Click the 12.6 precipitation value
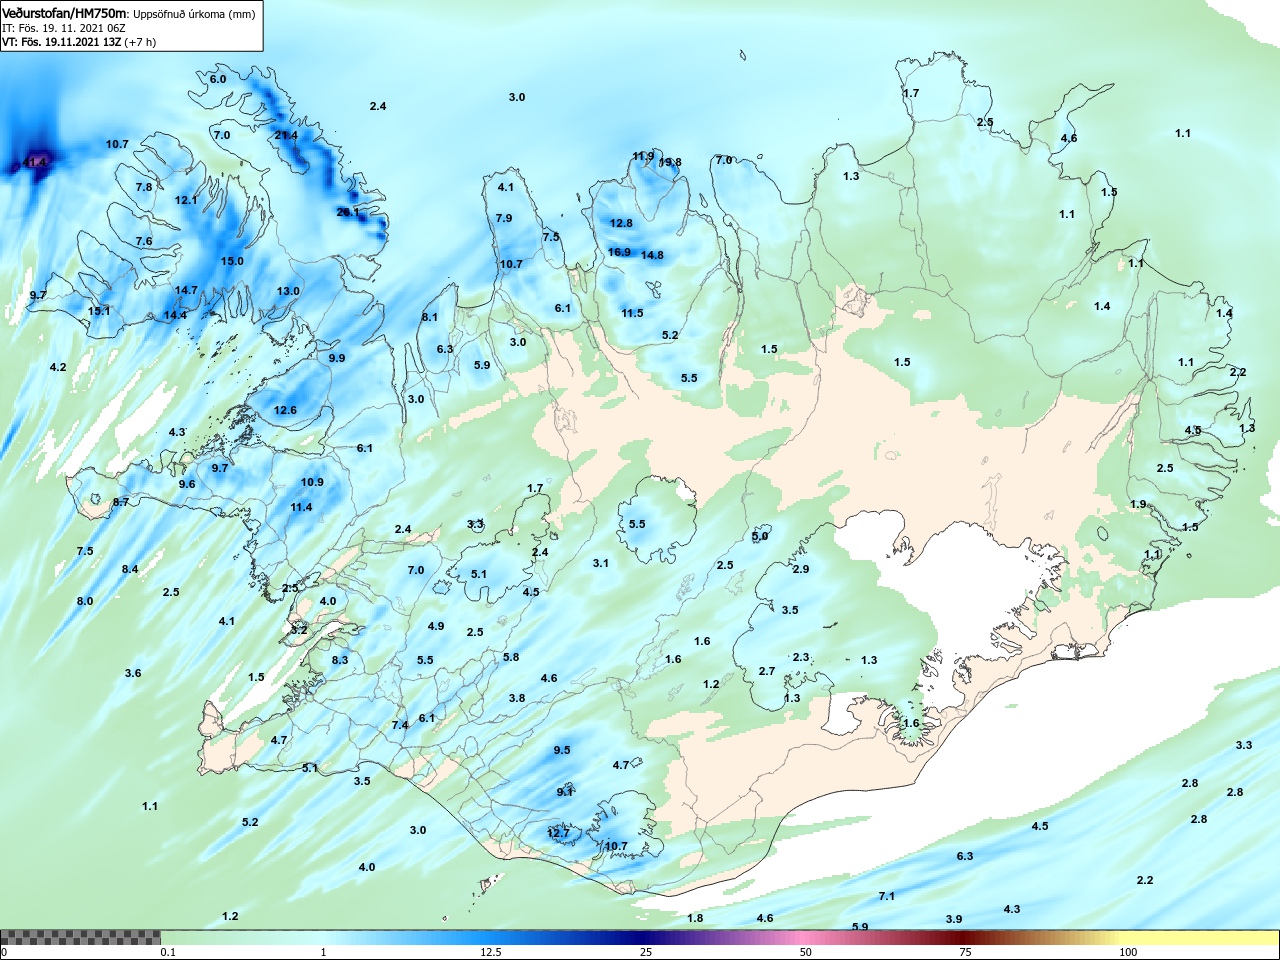 coord(285,410)
